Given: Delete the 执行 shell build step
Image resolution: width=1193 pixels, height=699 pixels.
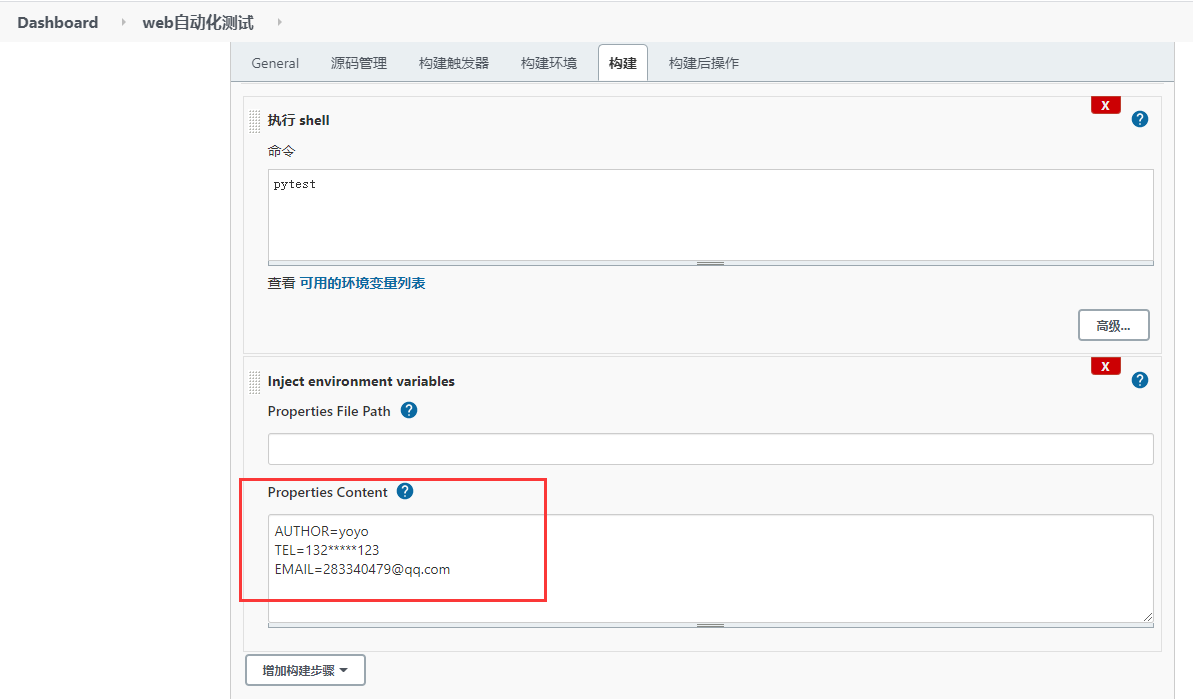Looking at the screenshot, I should pyautogui.click(x=1105, y=104).
